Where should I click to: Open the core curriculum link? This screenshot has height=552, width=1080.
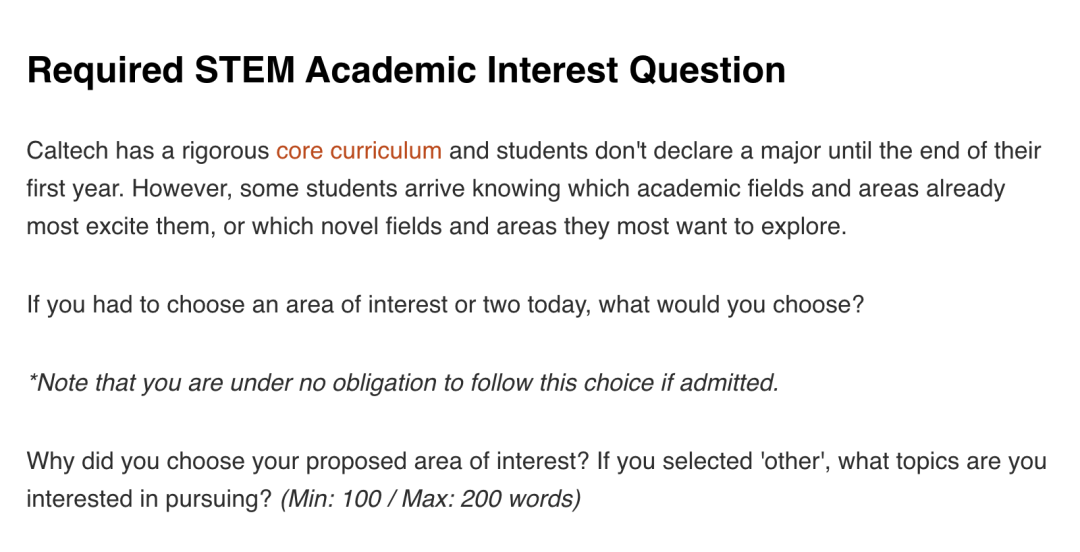(x=359, y=150)
